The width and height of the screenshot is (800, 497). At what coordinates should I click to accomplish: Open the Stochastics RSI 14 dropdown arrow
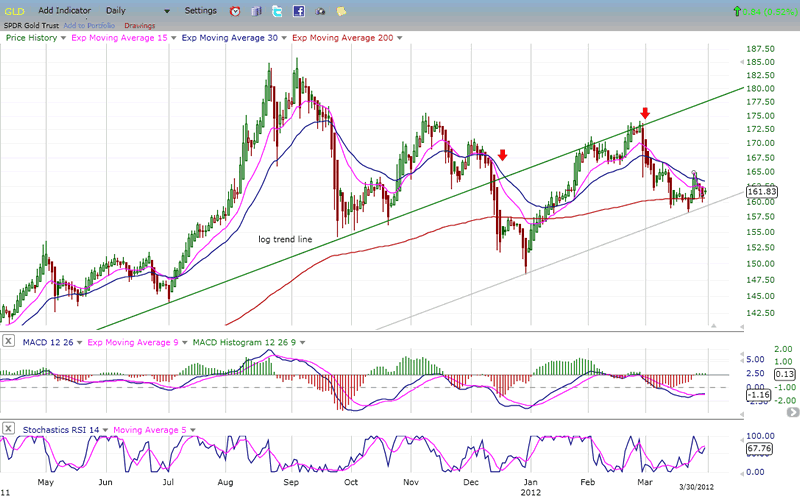tap(106, 430)
